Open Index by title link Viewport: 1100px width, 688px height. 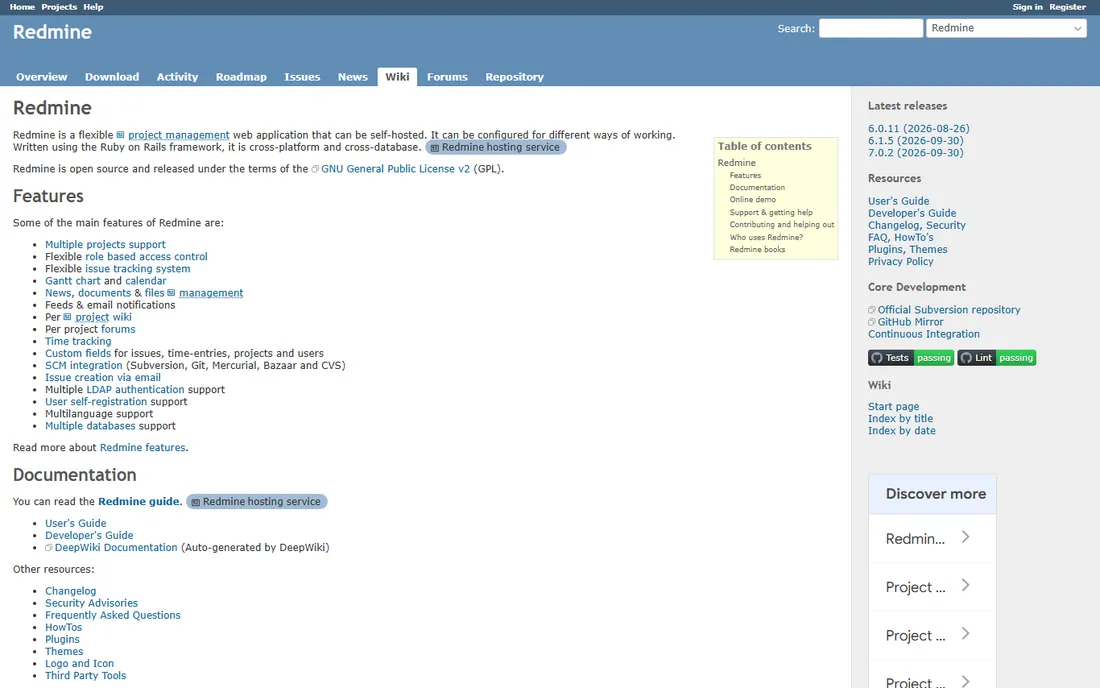tap(900, 419)
